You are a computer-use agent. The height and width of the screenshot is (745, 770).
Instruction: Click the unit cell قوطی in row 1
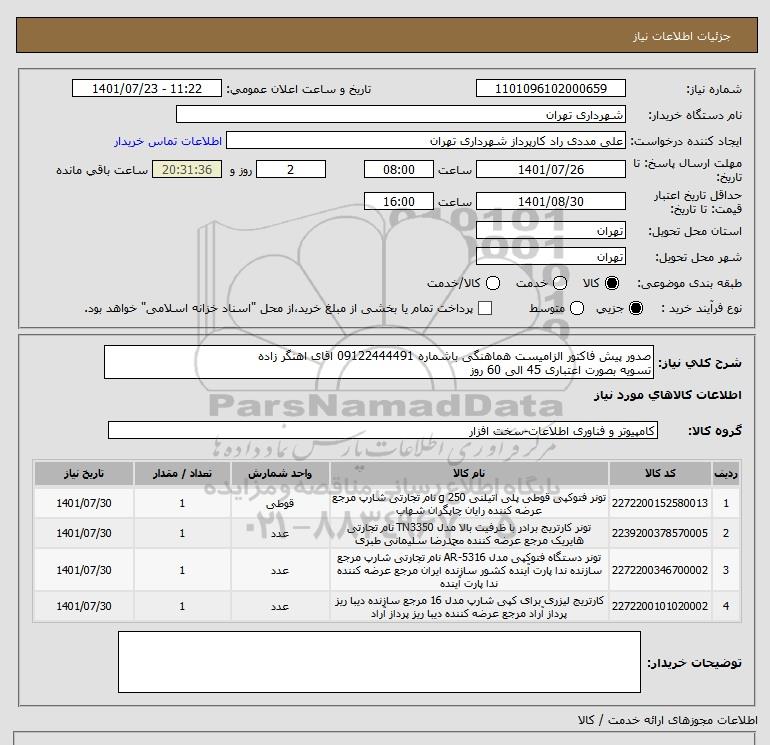pos(280,504)
